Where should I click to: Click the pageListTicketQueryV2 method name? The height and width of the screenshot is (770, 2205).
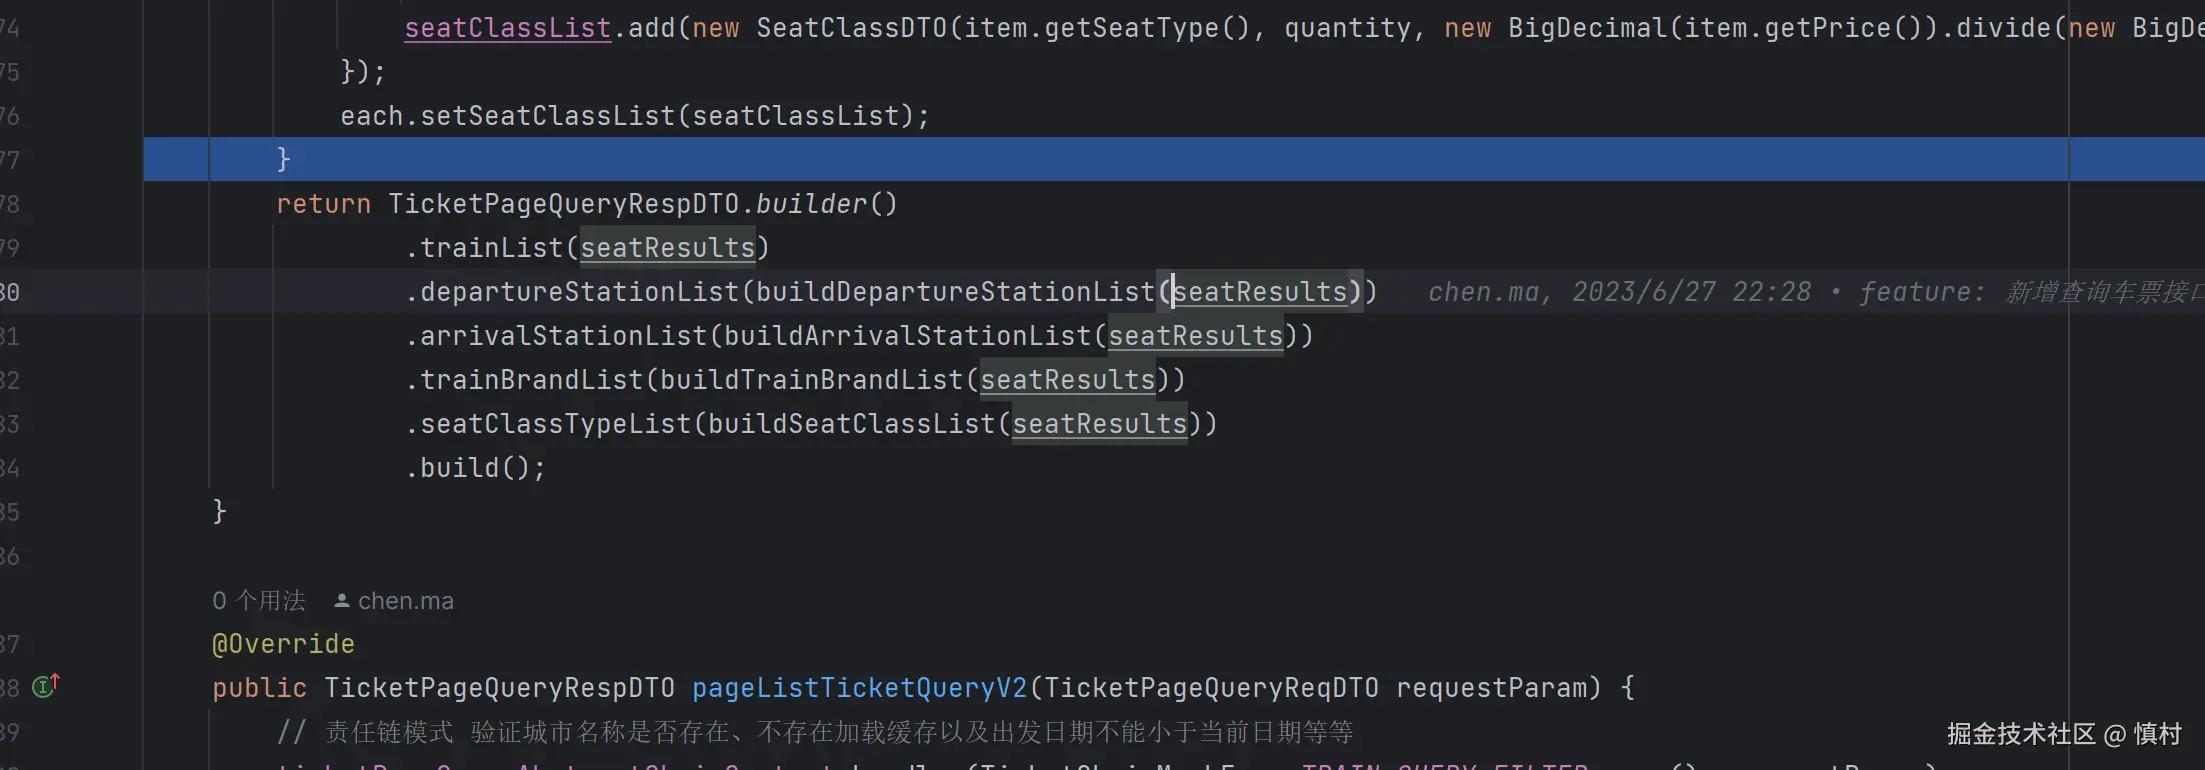859,688
